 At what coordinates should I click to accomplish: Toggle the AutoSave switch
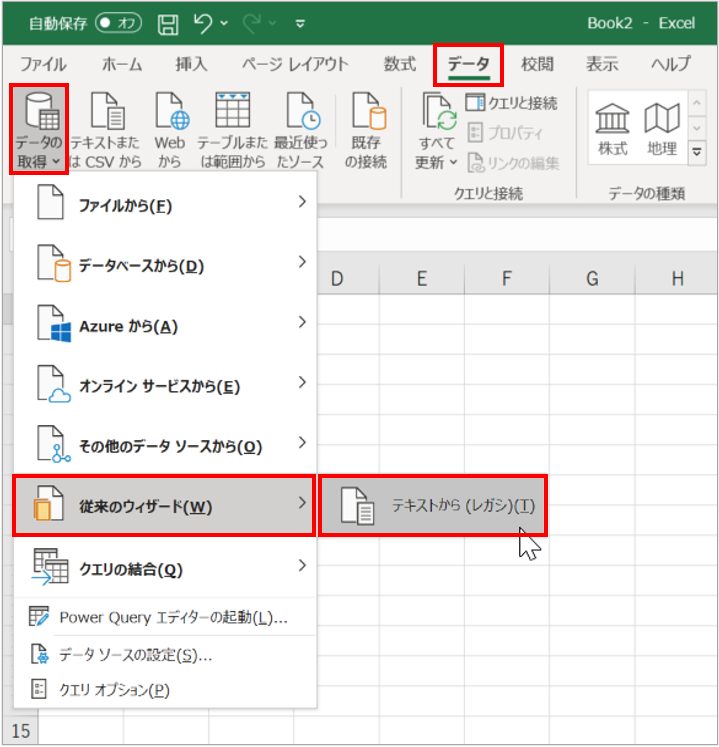click(118, 22)
